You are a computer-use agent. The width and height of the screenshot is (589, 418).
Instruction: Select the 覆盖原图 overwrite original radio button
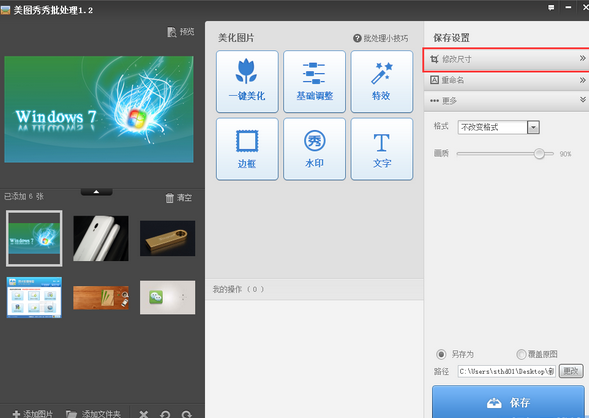coord(521,354)
